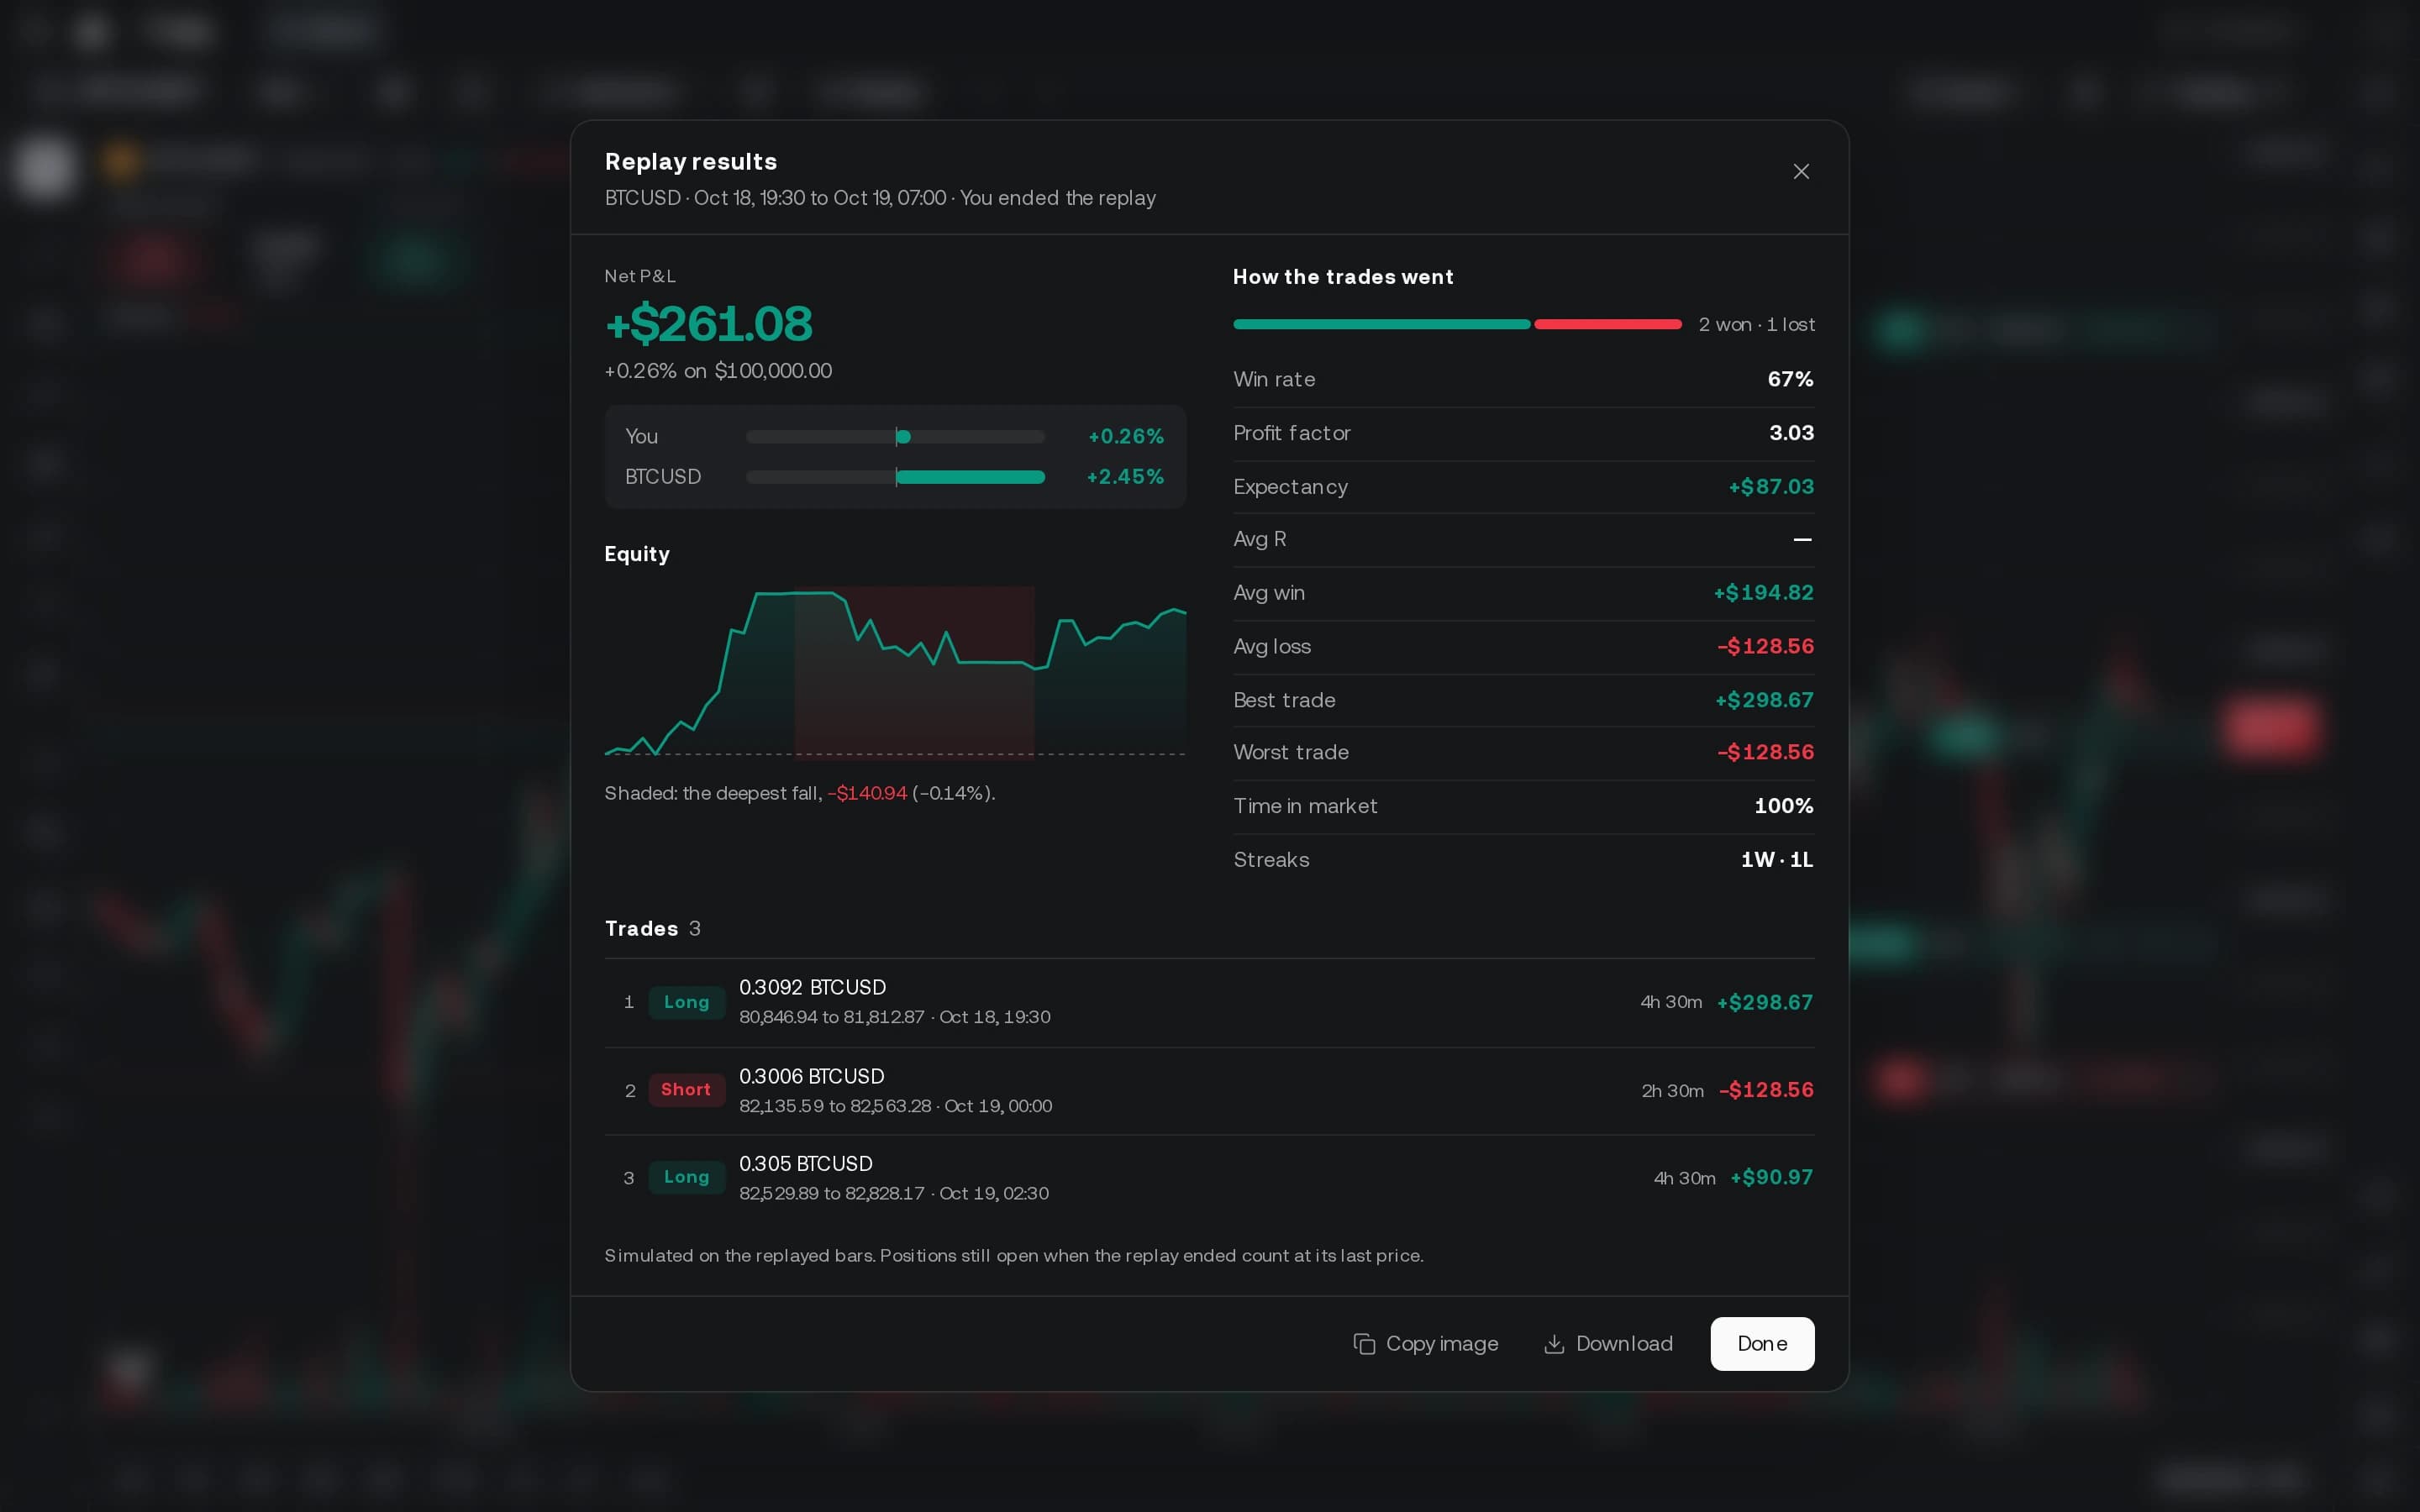The height and width of the screenshot is (1512, 2420).
Task: Click the Worst trade value row
Action: click(1523, 752)
